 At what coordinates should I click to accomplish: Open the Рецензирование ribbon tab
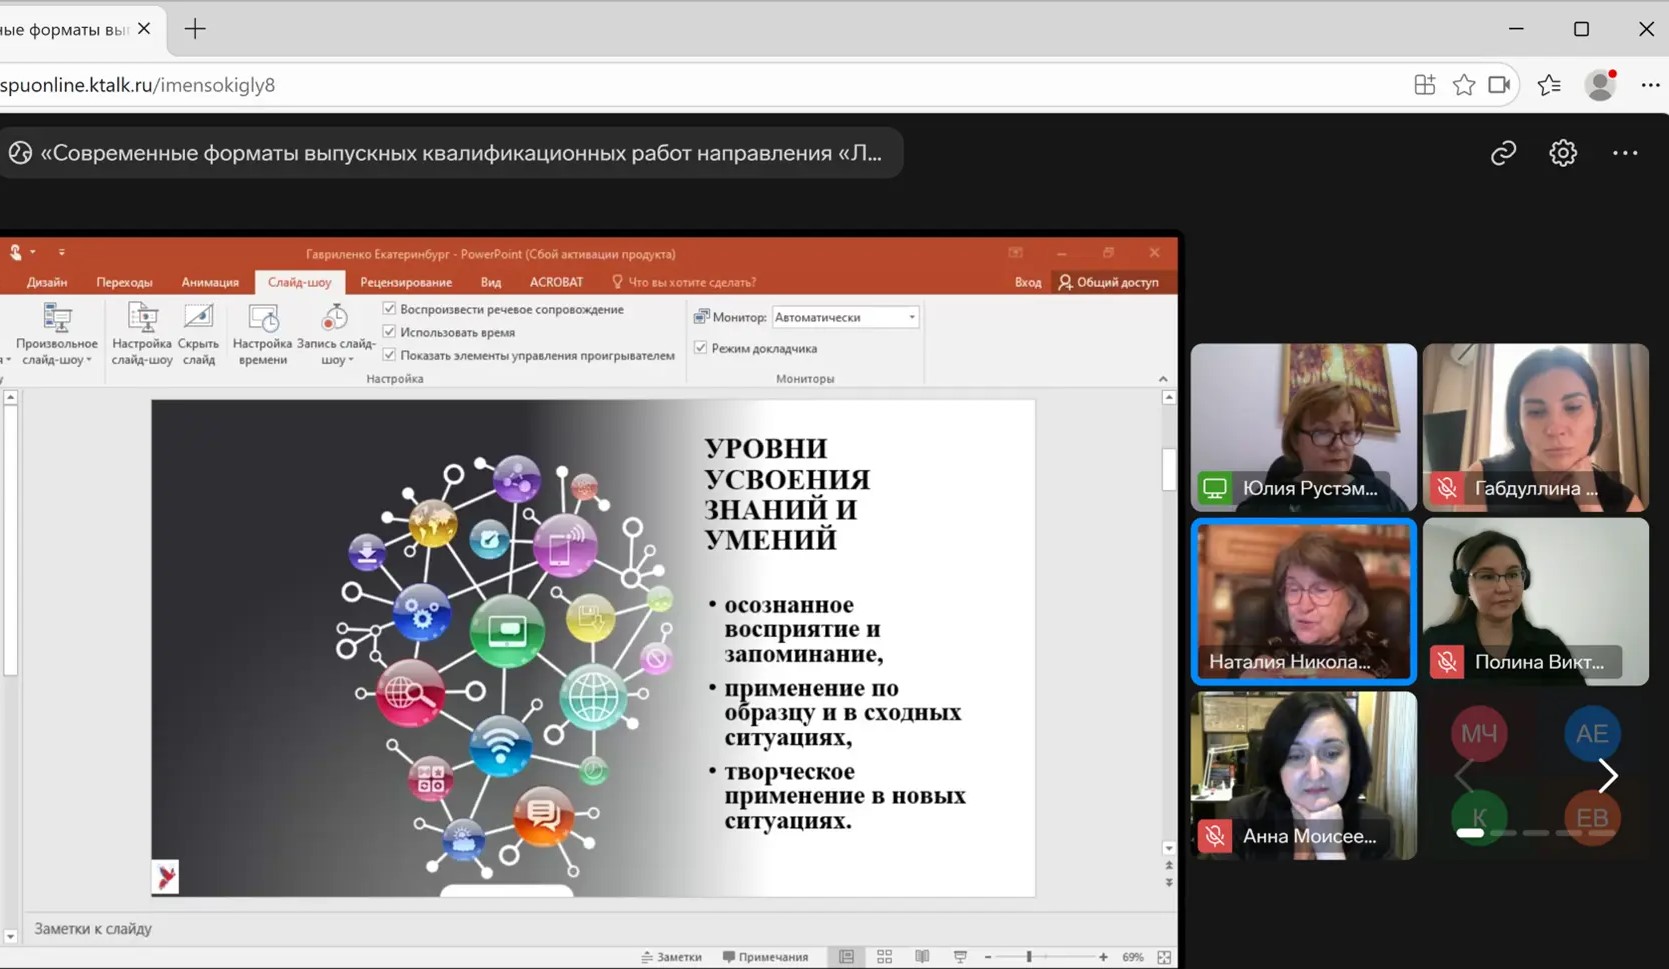click(x=406, y=282)
